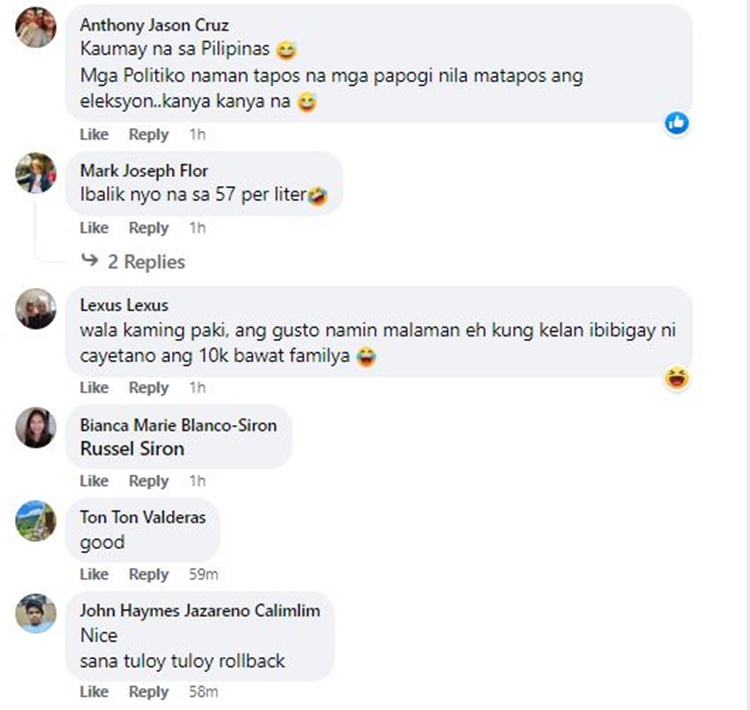The width and height of the screenshot is (750, 710).
Task: View like reaction on Anthony's comment
Action: pyautogui.click(x=677, y=123)
